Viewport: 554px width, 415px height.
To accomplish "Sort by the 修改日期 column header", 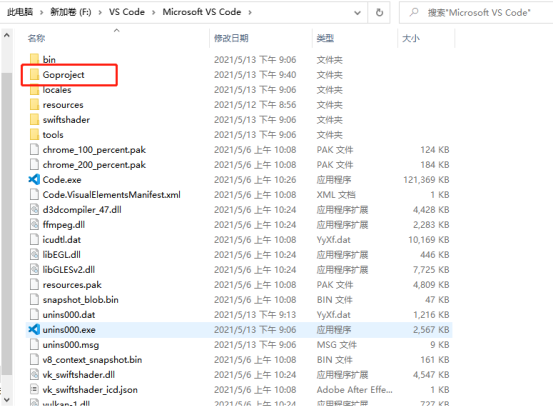I will 231,38.
